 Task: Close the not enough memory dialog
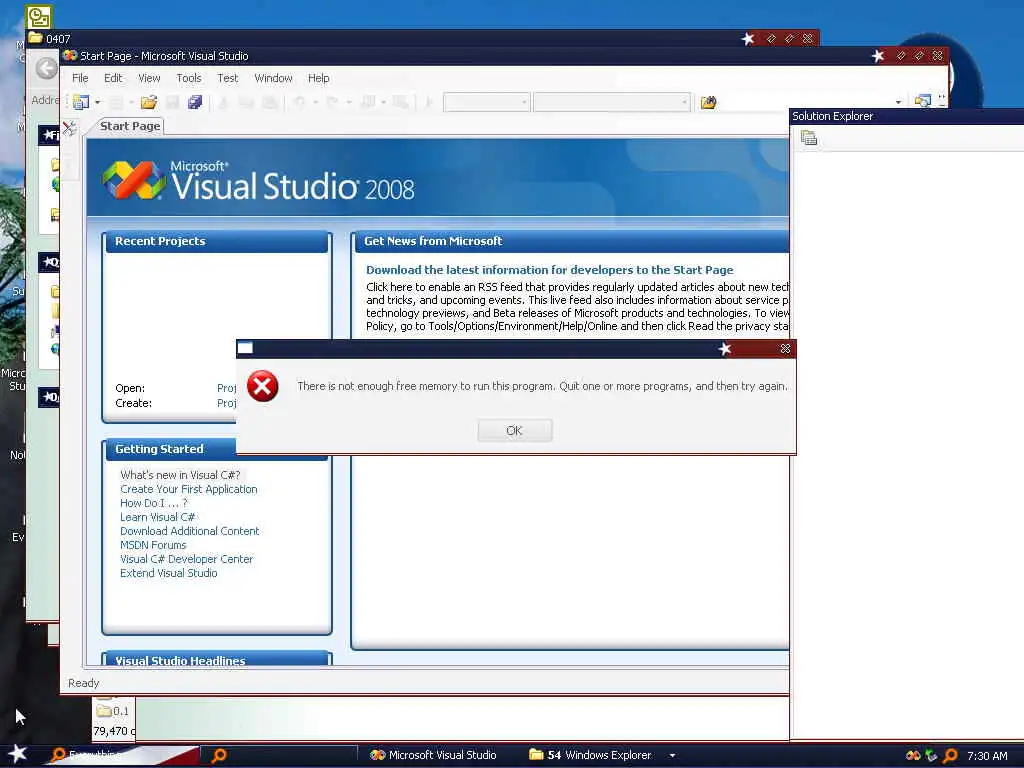click(x=786, y=349)
